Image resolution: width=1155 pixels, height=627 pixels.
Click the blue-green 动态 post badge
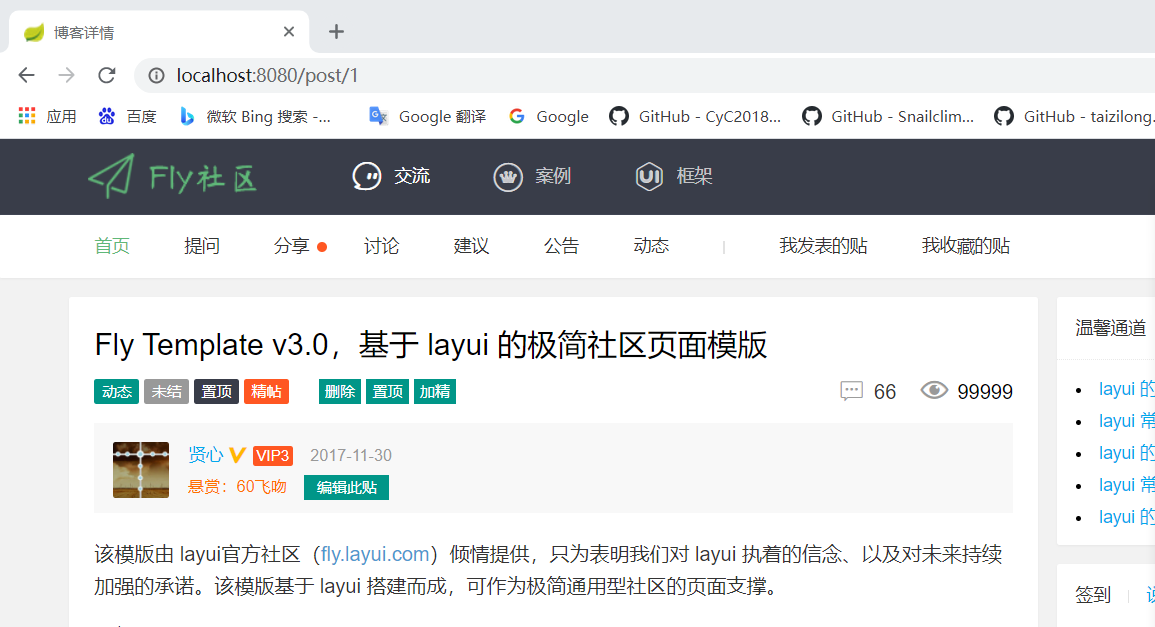116,392
